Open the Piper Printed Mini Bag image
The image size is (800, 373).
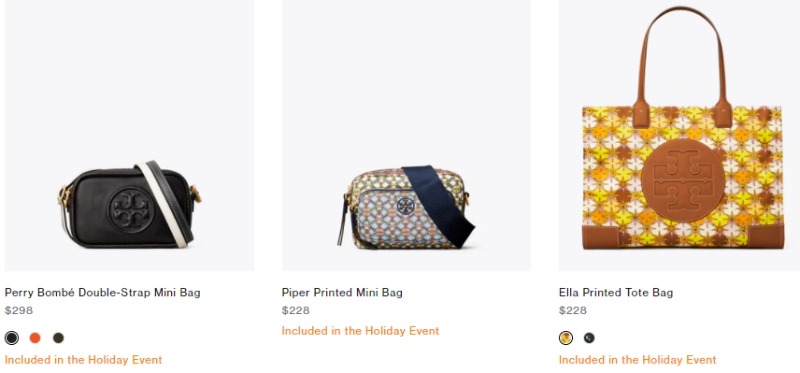(406, 135)
